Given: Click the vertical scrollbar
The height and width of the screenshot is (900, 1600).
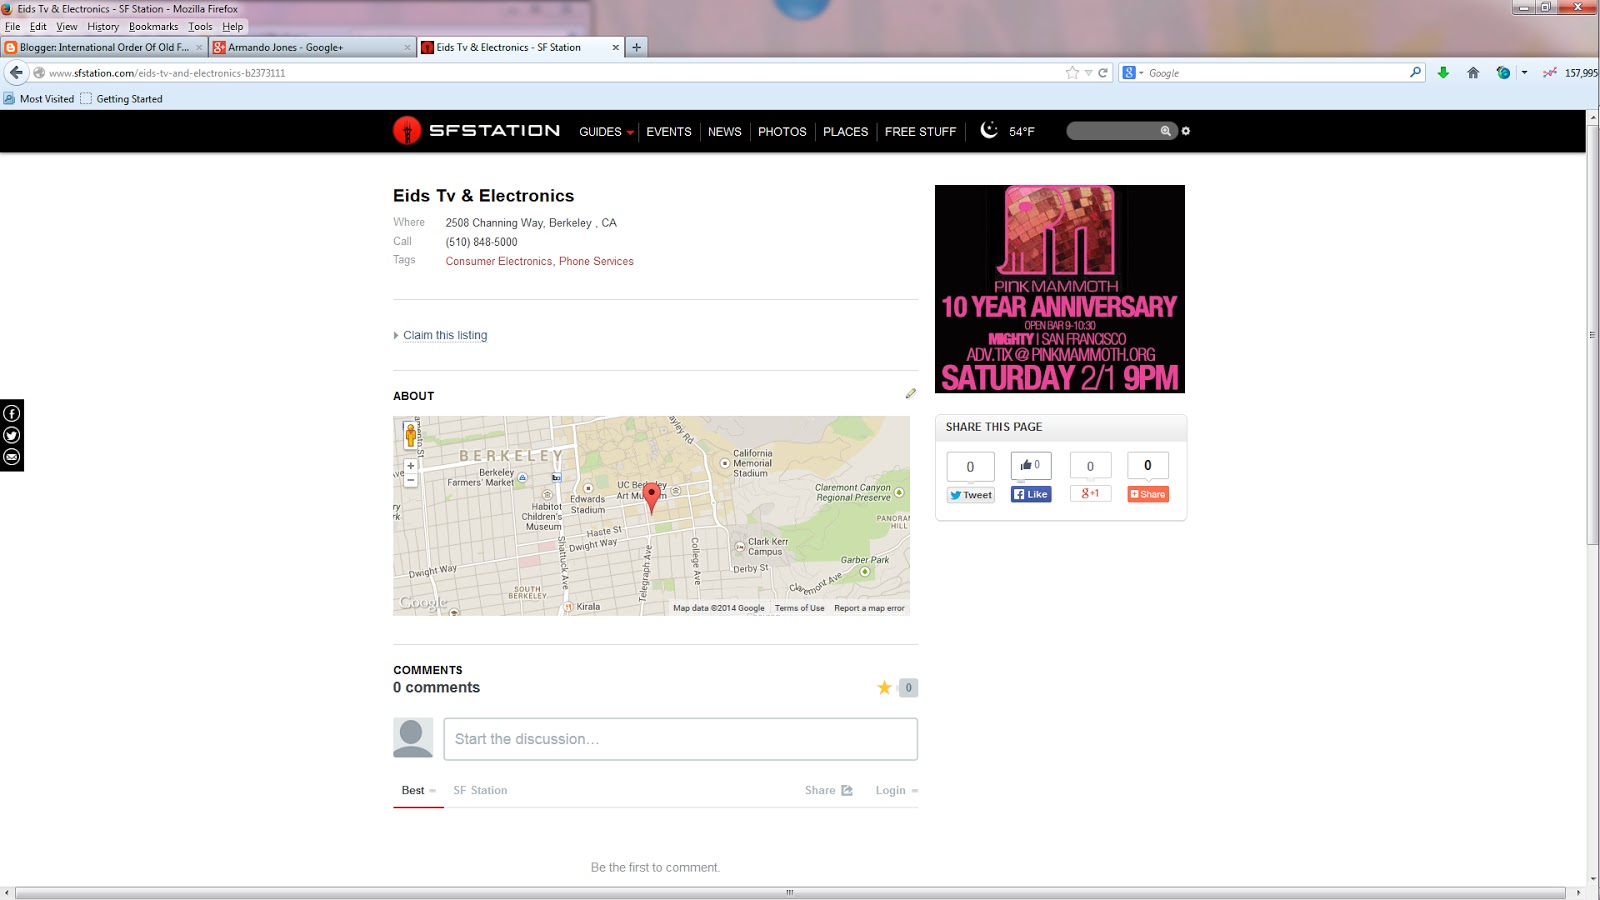Looking at the screenshot, I should click(x=1593, y=335).
